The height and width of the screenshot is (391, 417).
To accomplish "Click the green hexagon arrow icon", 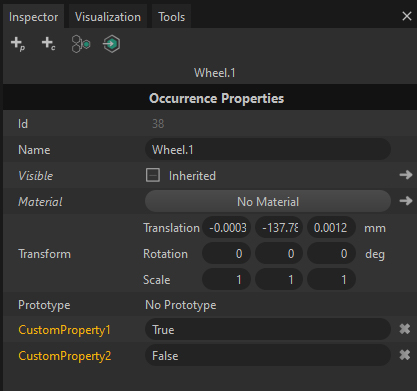I will click(x=111, y=44).
